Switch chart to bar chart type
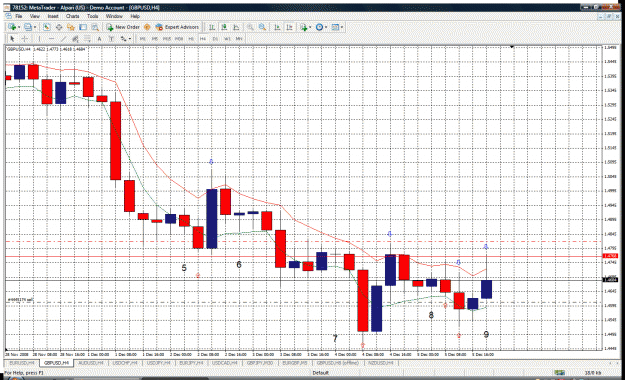 (212, 27)
